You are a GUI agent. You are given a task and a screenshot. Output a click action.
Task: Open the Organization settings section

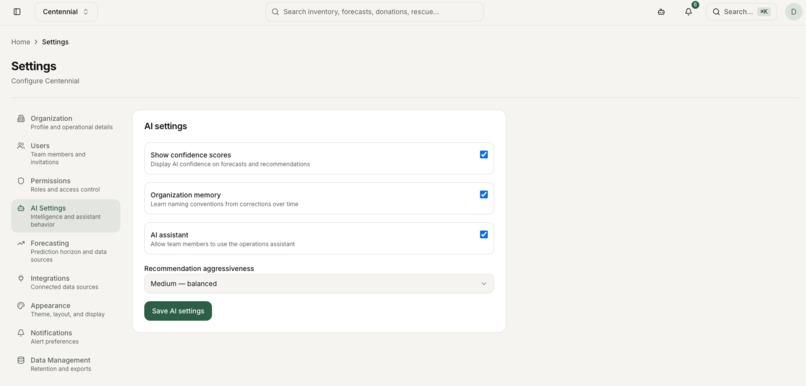[66, 122]
